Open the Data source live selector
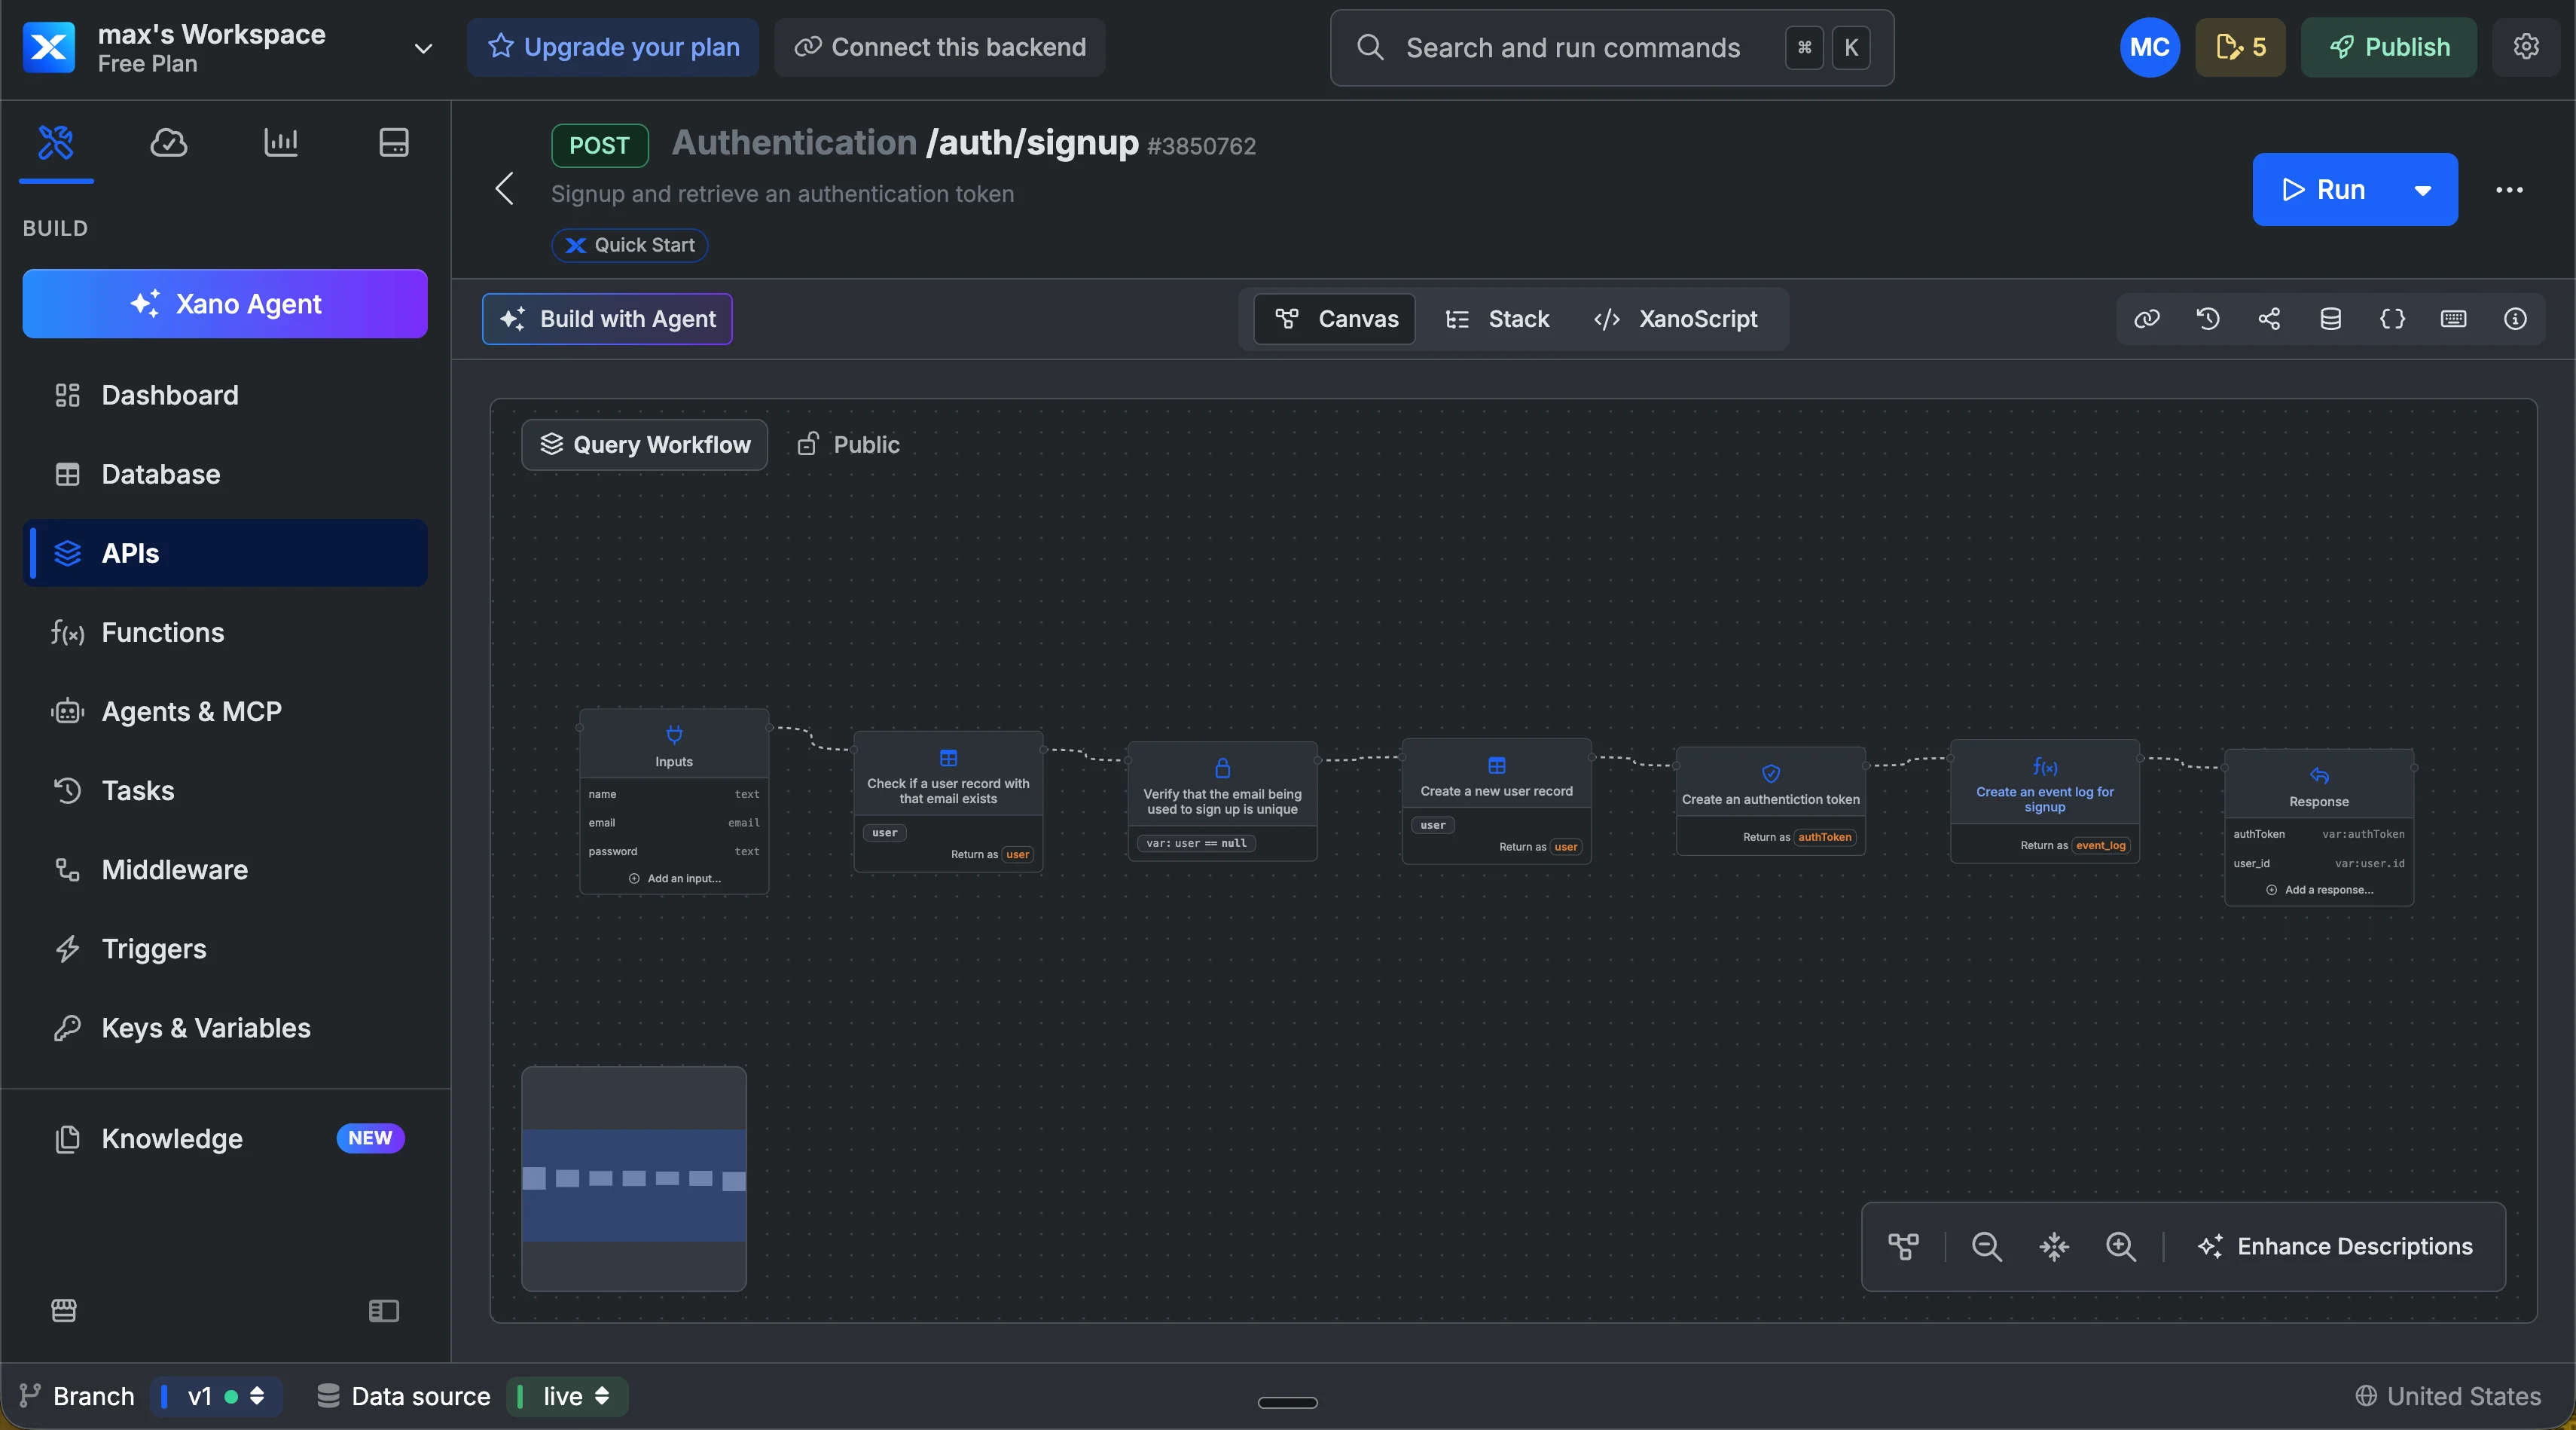Image resolution: width=2576 pixels, height=1430 pixels. pos(567,1396)
